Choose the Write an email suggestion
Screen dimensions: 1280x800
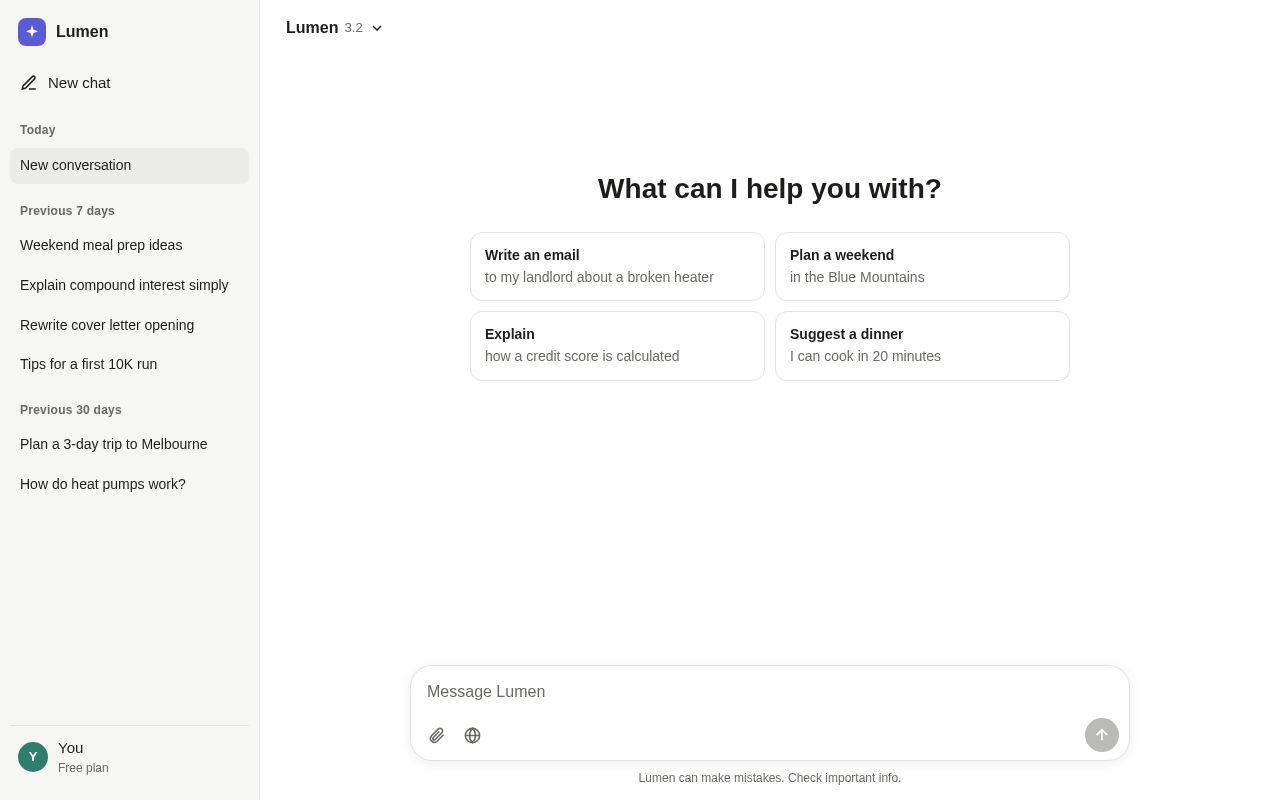(617, 267)
